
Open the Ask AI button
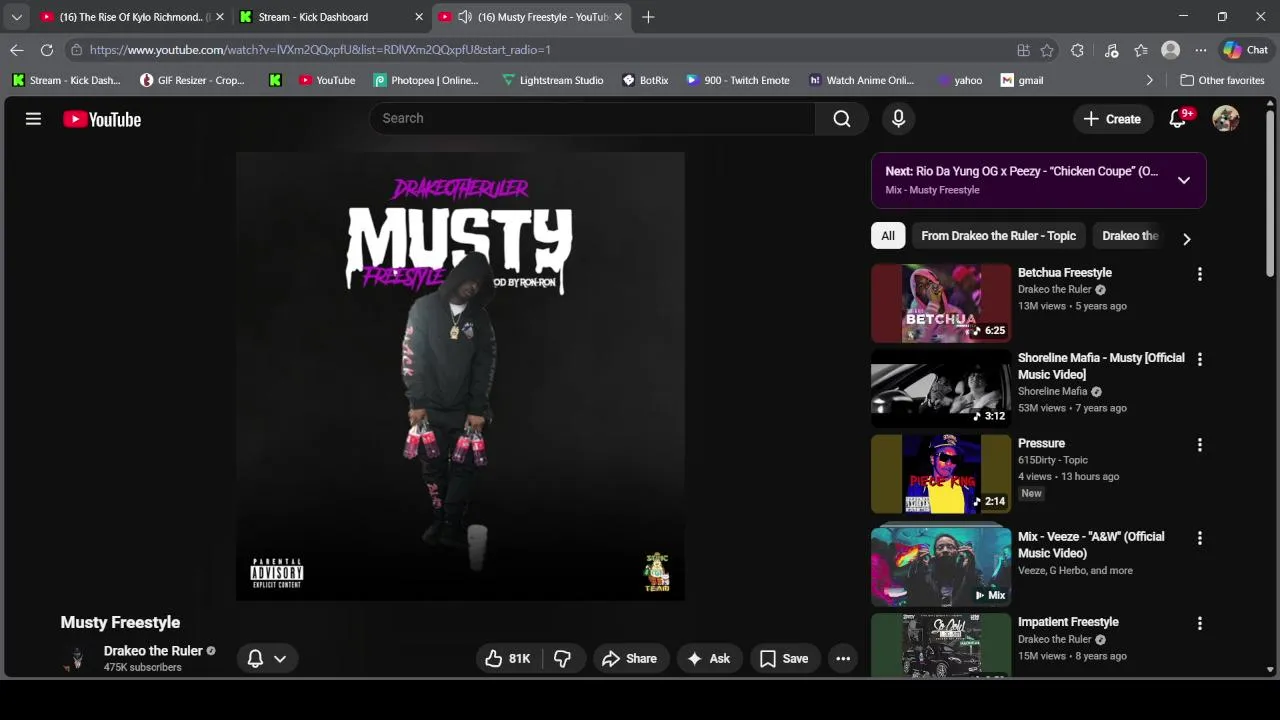pyautogui.click(x=709, y=658)
